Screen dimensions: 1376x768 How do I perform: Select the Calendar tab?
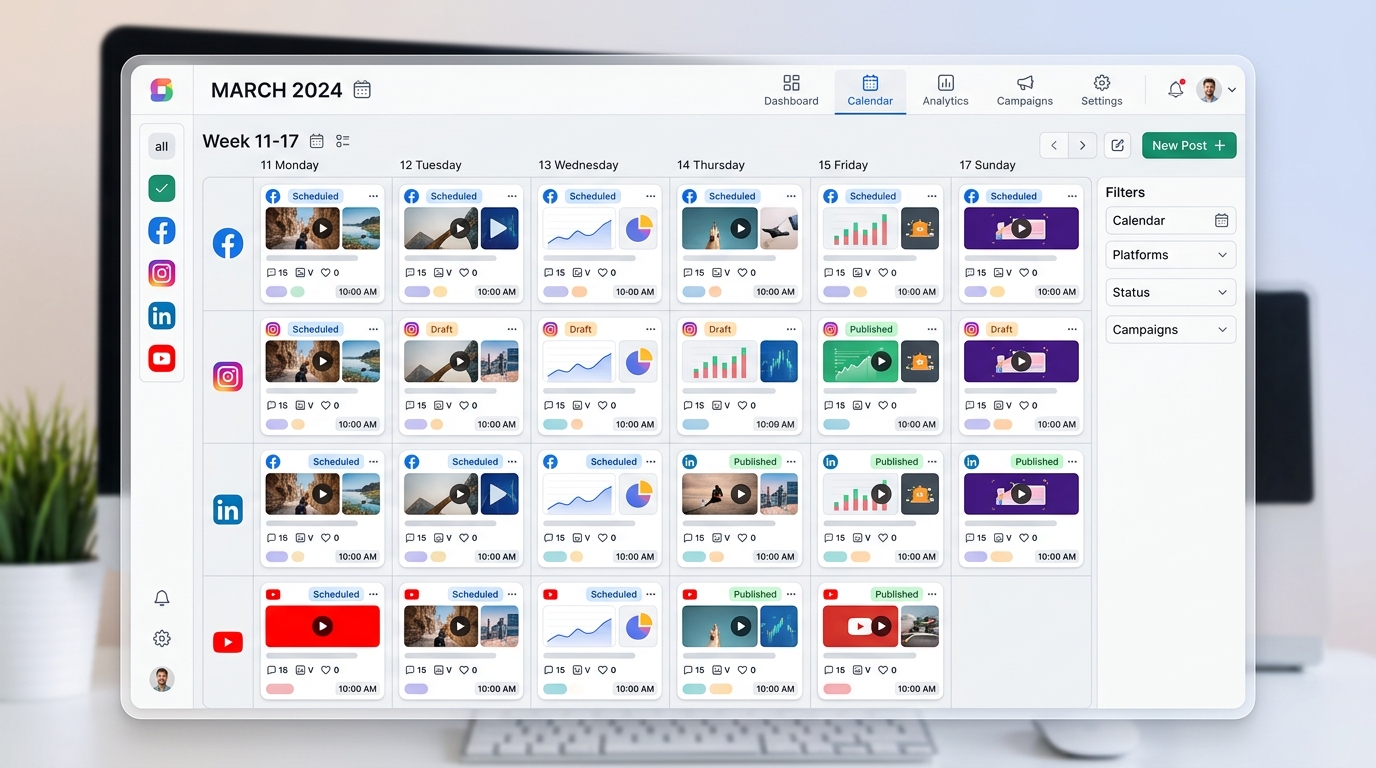870,90
